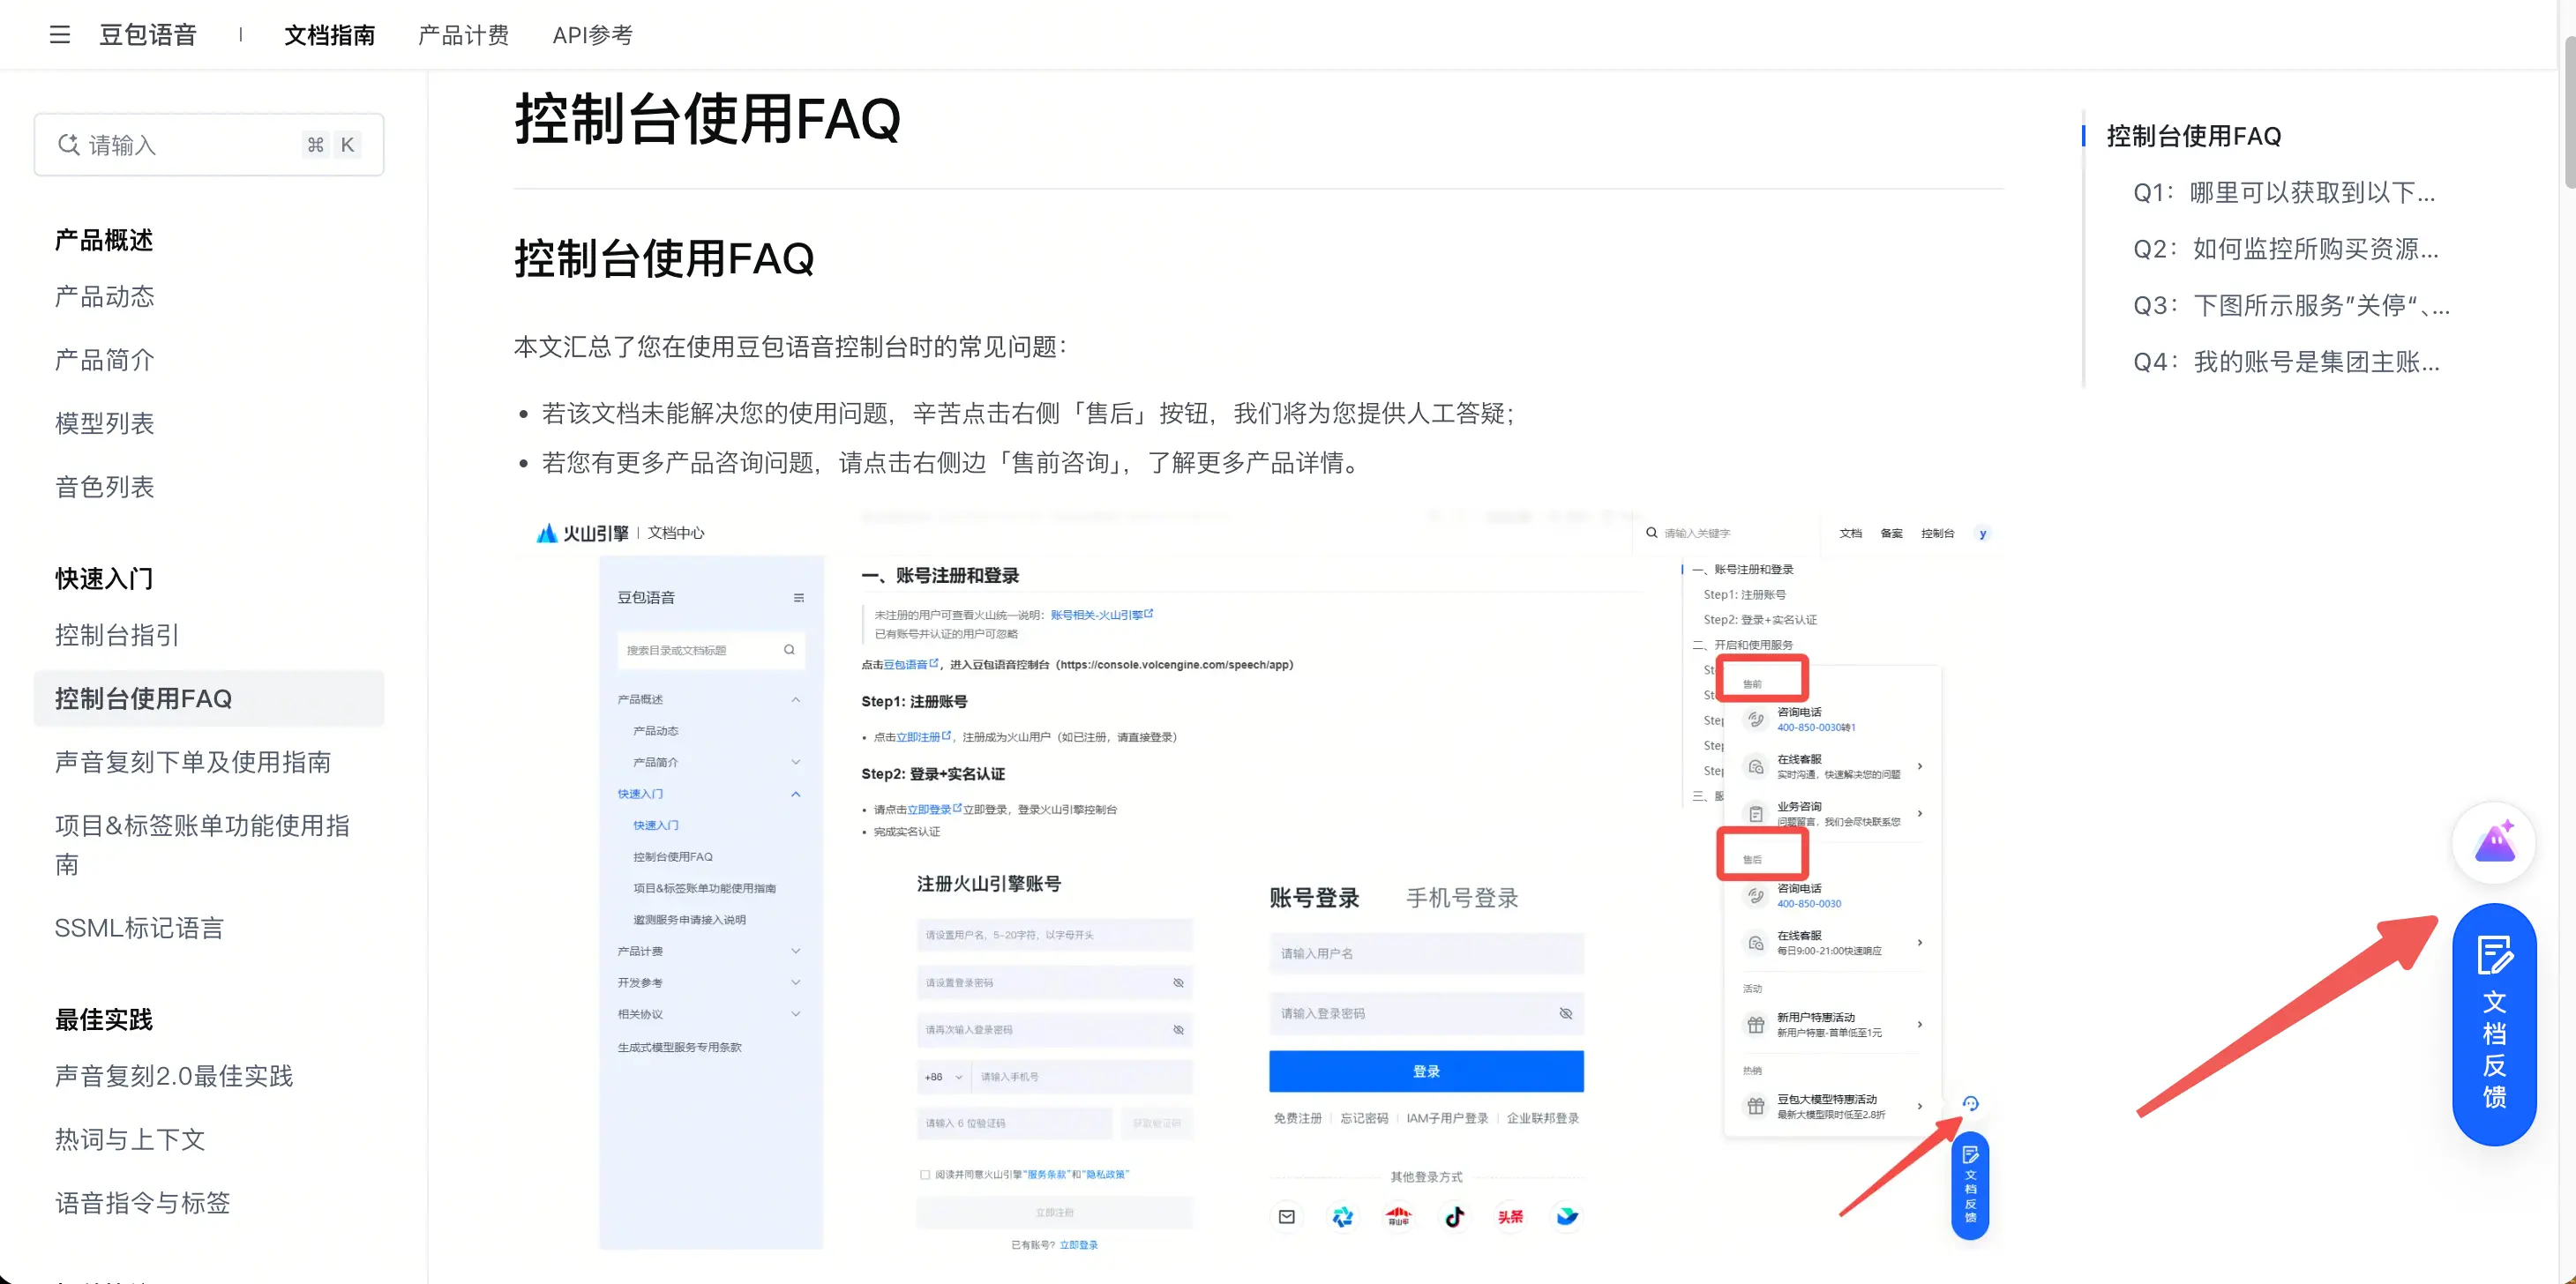This screenshot has width=2576, height=1284.
Task: Select 控制台使用FAQ in the left sidebar
Action: [209, 698]
